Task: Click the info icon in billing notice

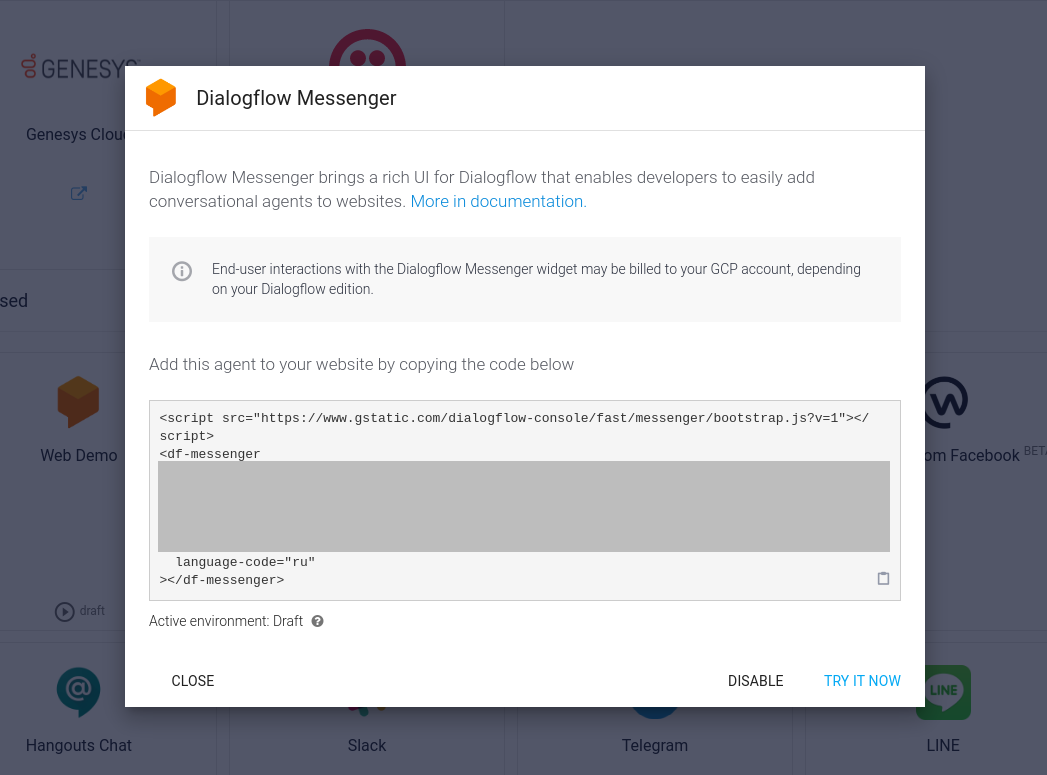Action: (x=182, y=271)
